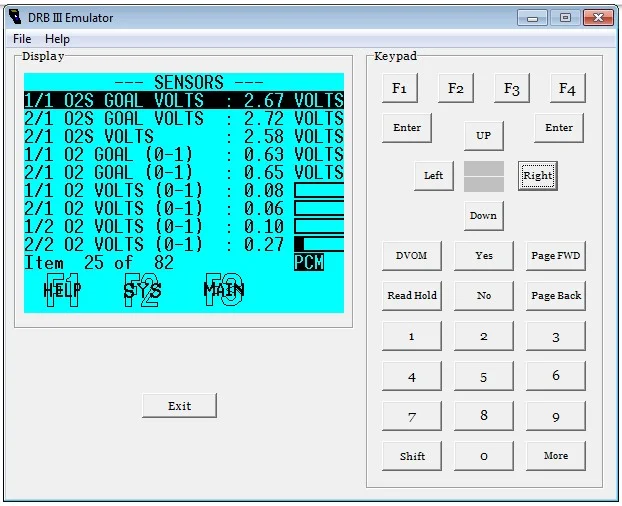Click the Shift keypad button

tap(412, 456)
